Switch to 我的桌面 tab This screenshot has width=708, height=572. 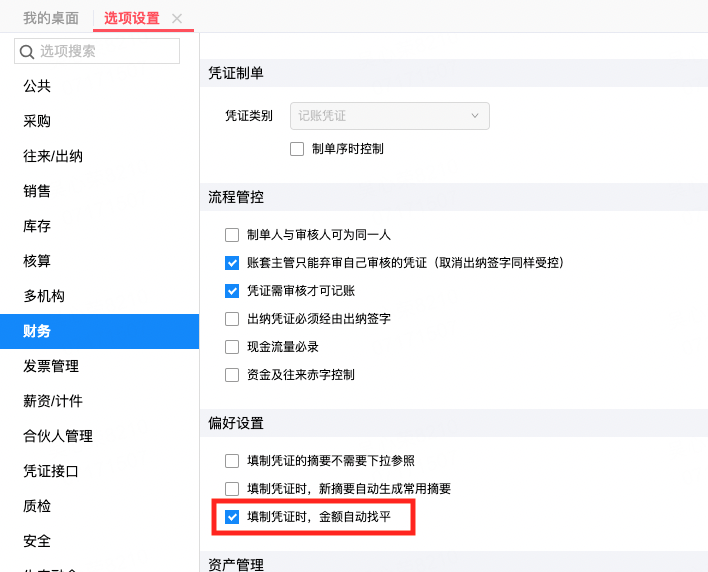pyautogui.click(x=49, y=19)
